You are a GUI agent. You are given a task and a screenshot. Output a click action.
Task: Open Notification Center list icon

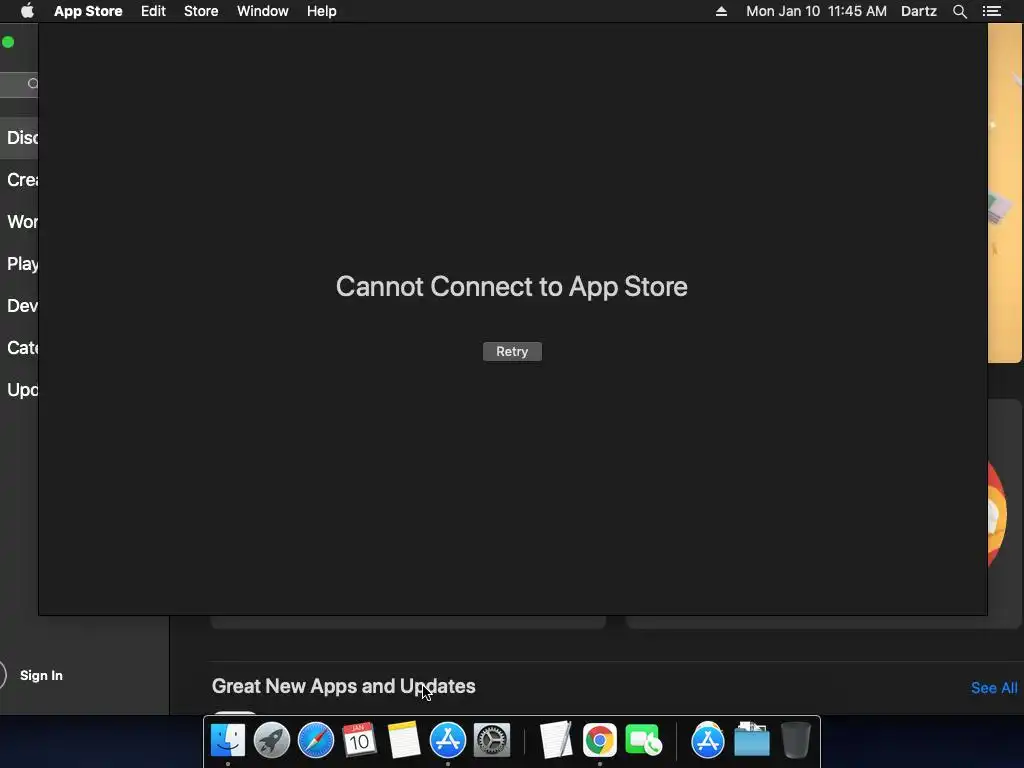[x=992, y=11]
